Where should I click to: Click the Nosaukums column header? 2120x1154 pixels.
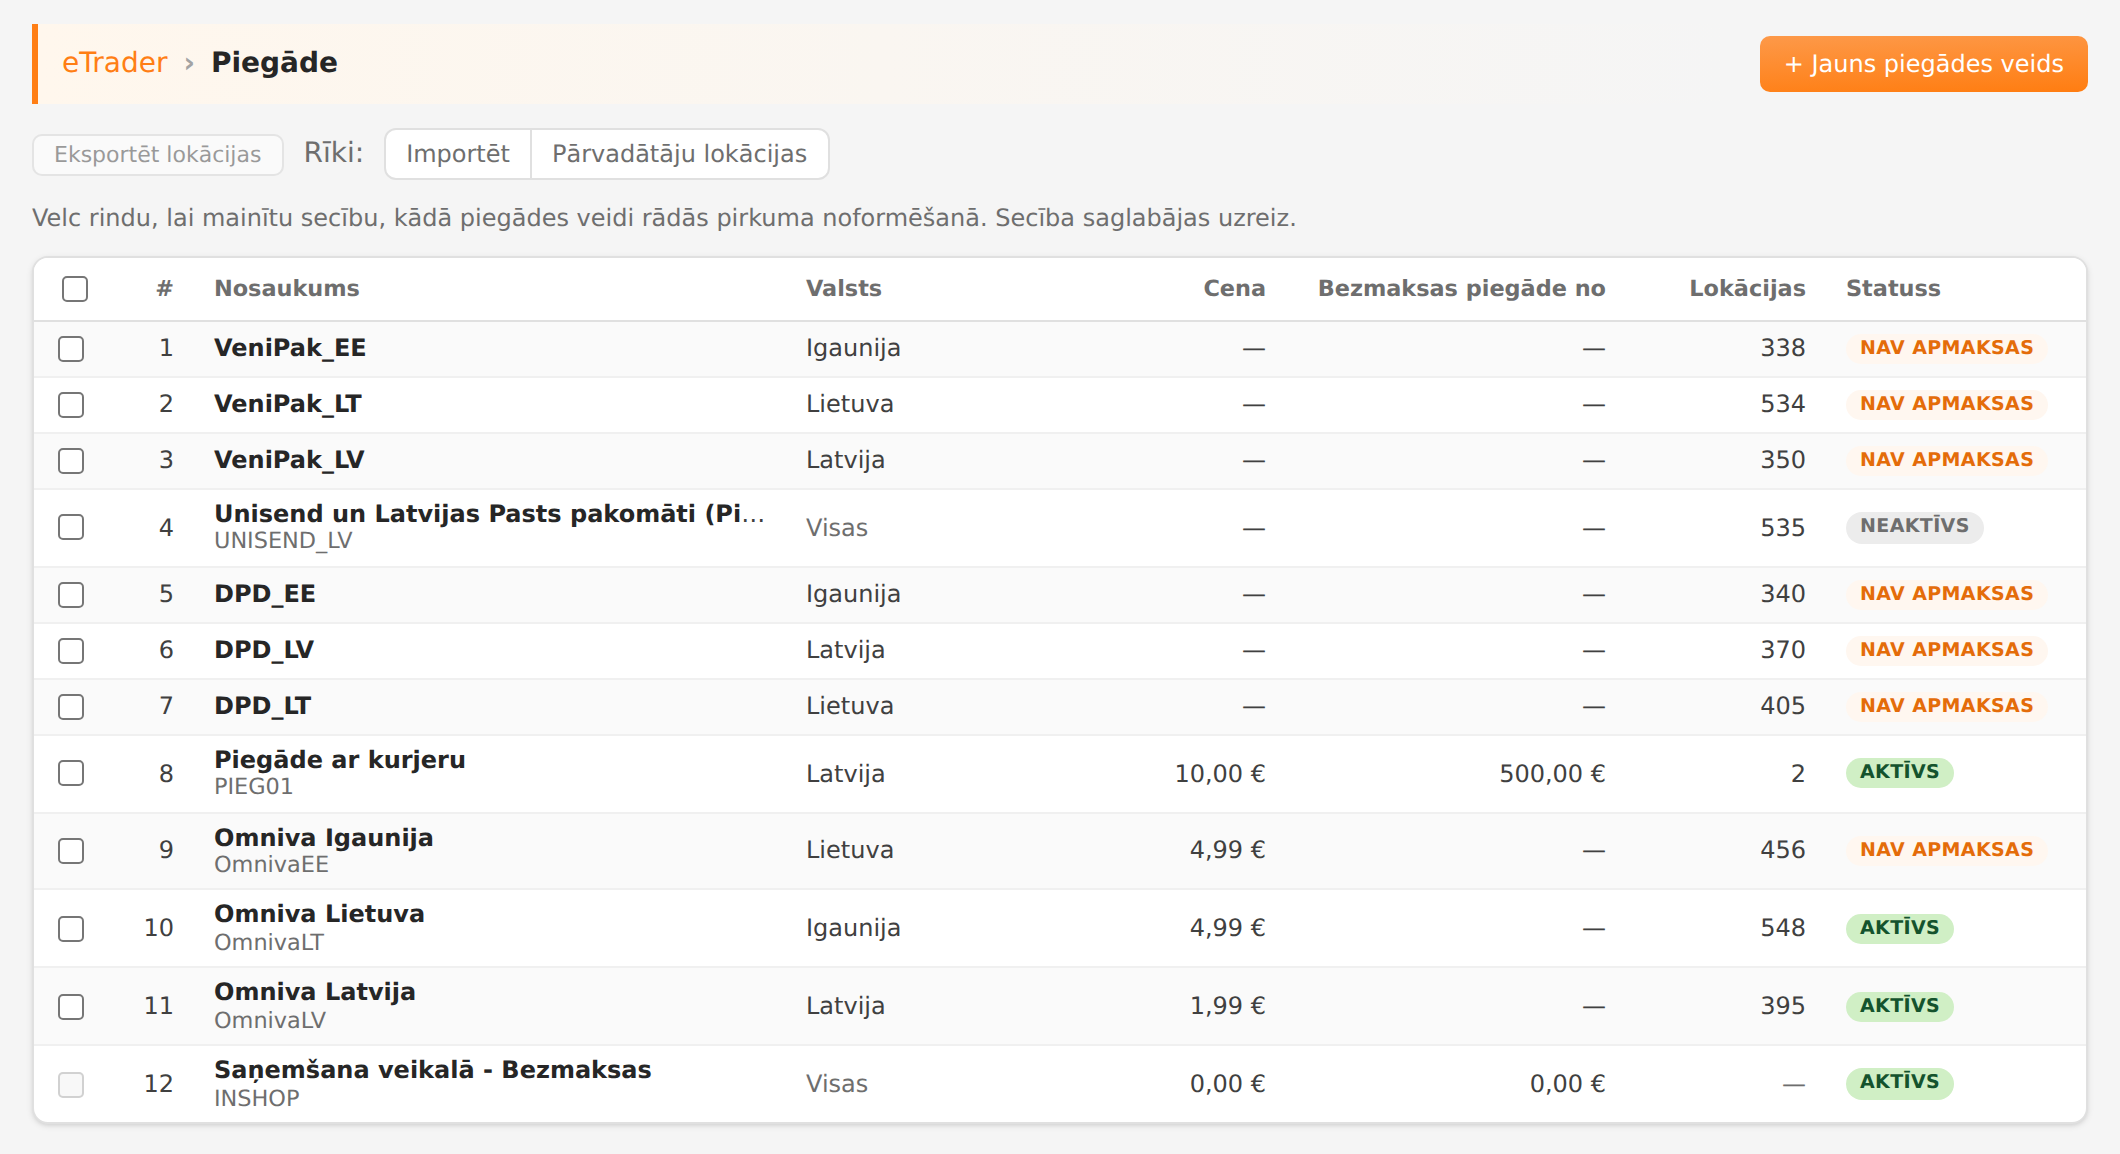pos(287,289)
